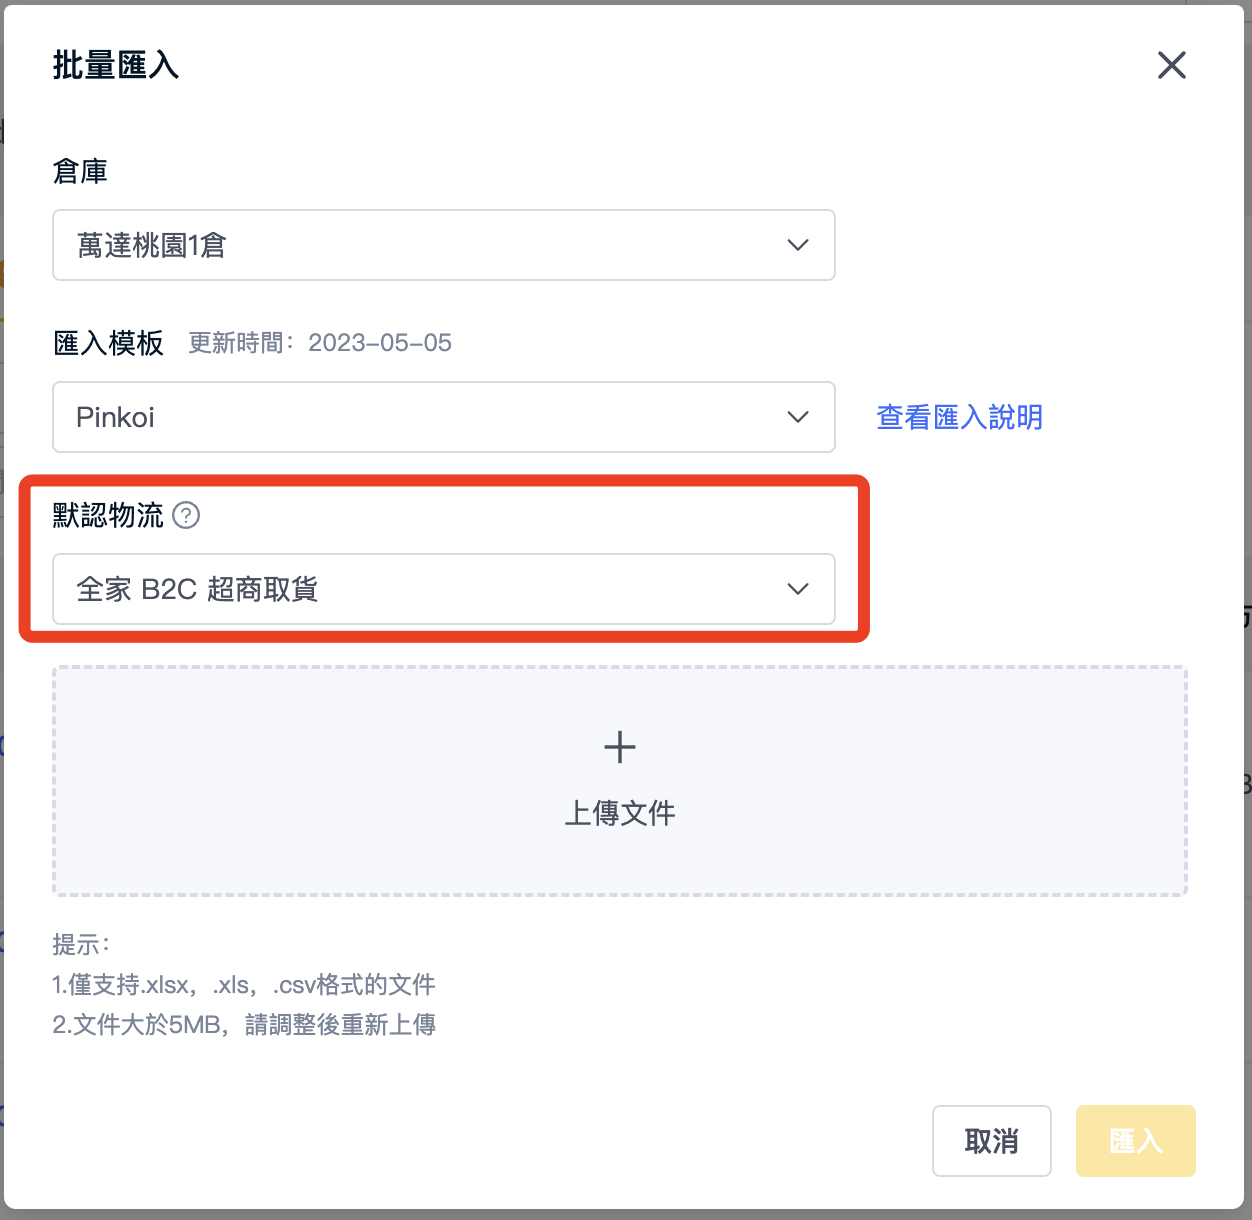Expand the 全家 B2C 超商取貨 dropdown chevron

797,589
